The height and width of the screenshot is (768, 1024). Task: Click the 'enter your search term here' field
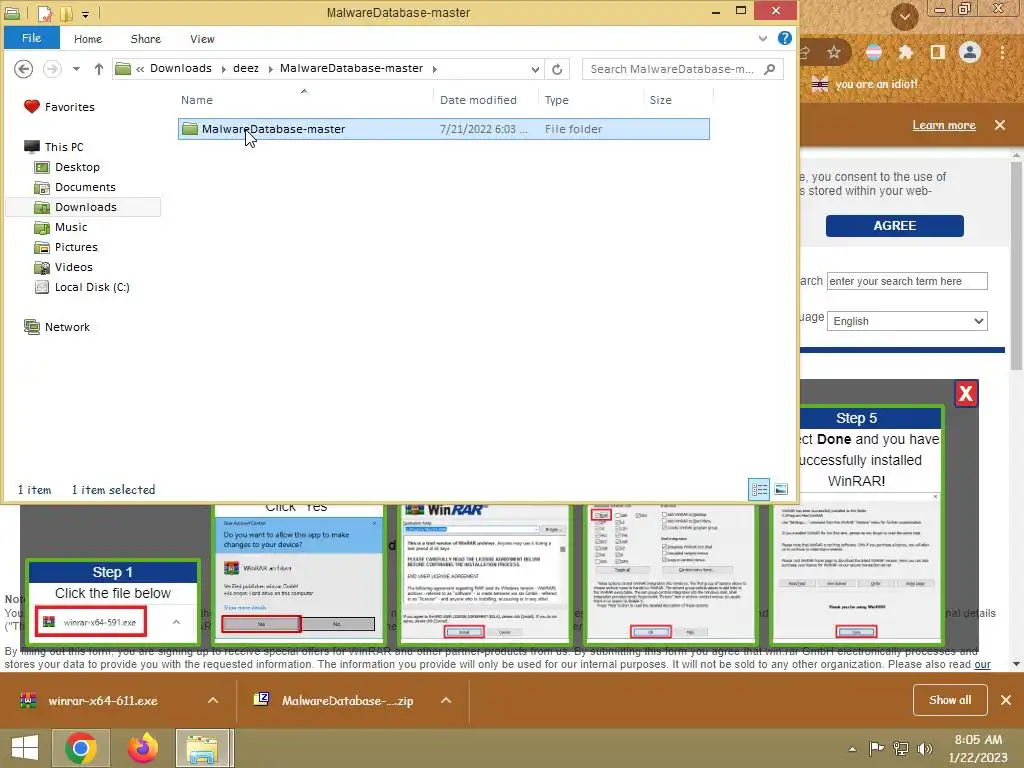(x=907, y=281)
